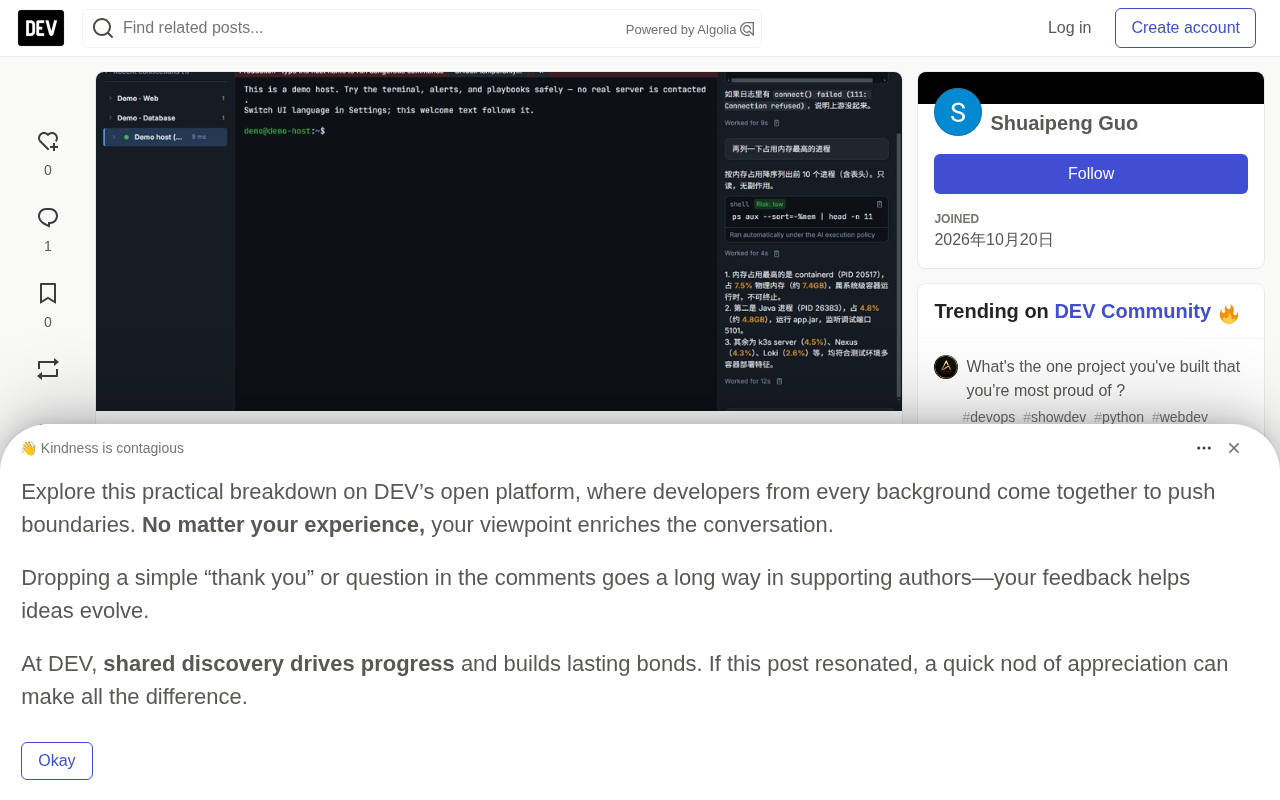Open Shuaipeng Guo's profile name link
The height and width of the screenshot is (800, 1280).
tap(1064, 123)
